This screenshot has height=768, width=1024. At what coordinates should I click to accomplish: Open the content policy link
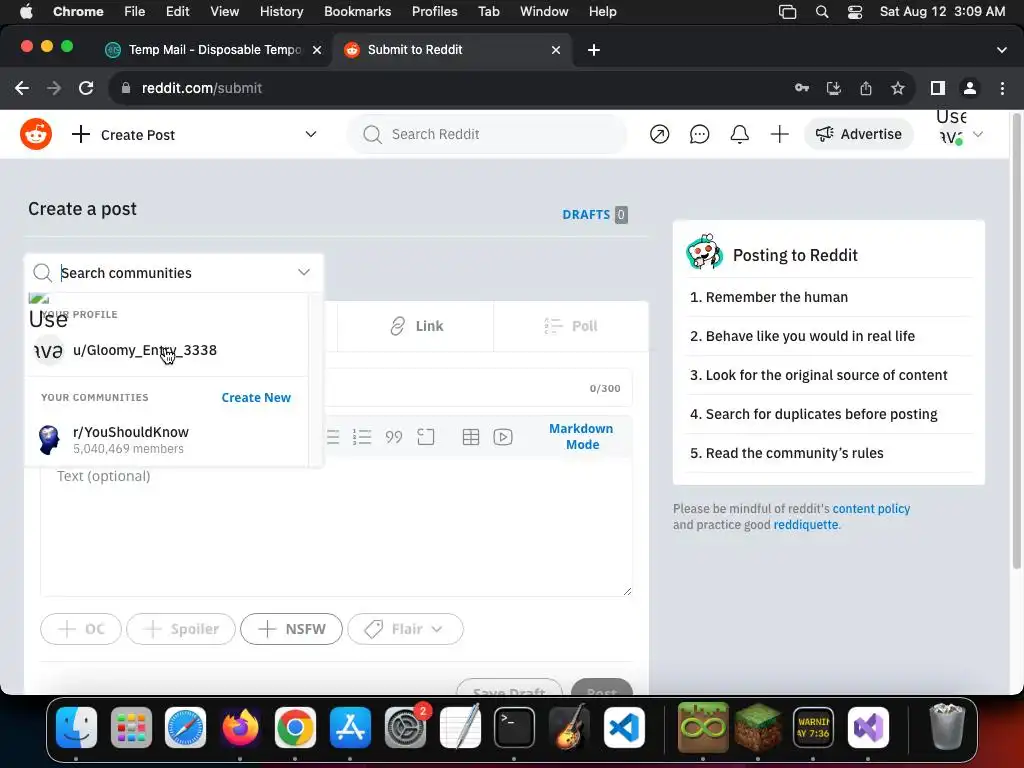point(871,509)
